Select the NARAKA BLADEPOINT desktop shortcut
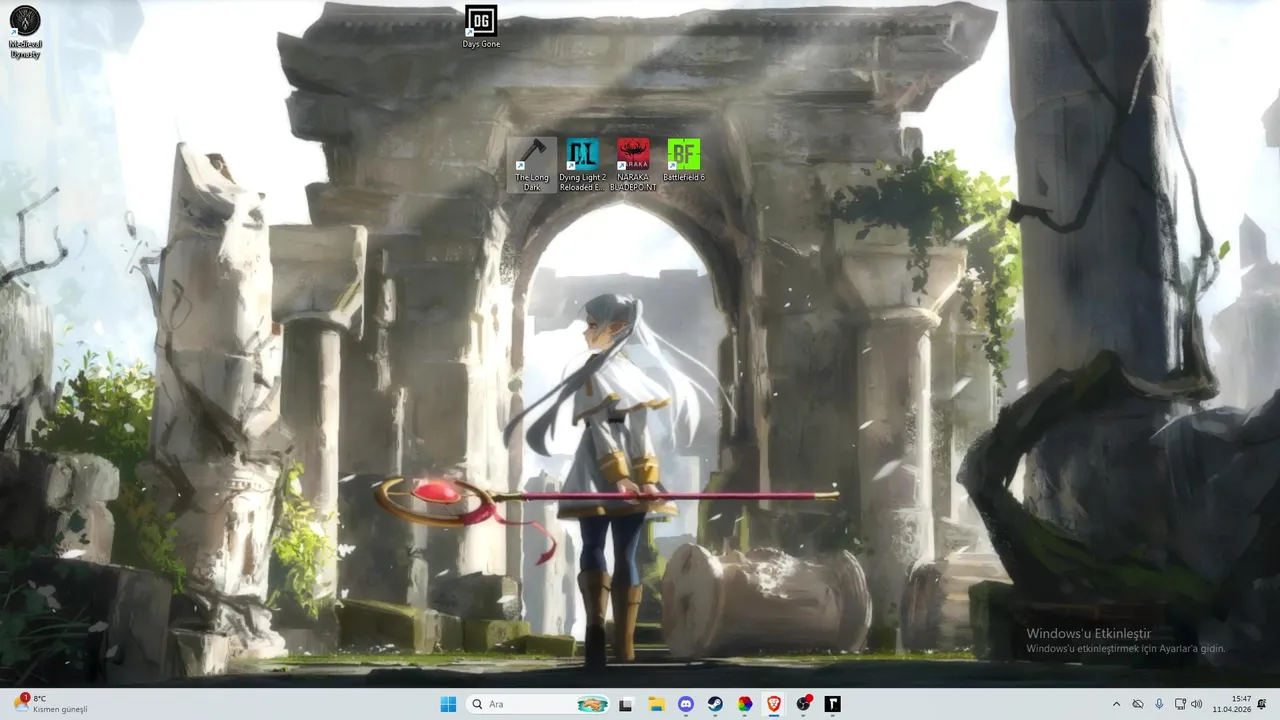 click(x=633, y=165)
